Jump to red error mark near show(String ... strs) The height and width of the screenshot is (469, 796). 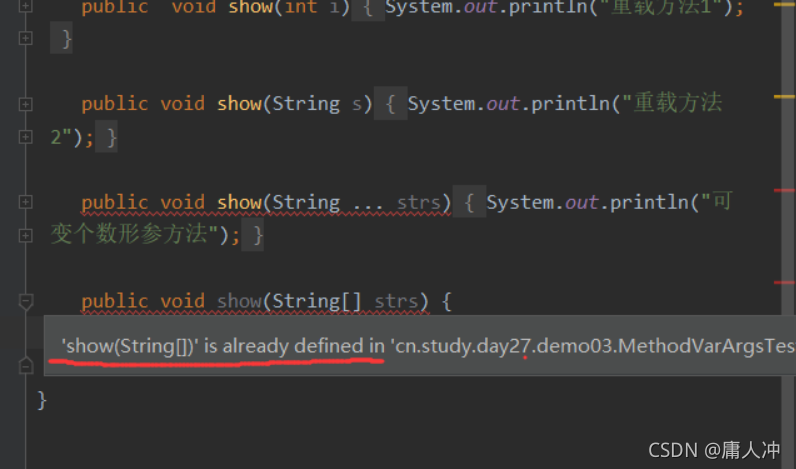pos(784,191)
